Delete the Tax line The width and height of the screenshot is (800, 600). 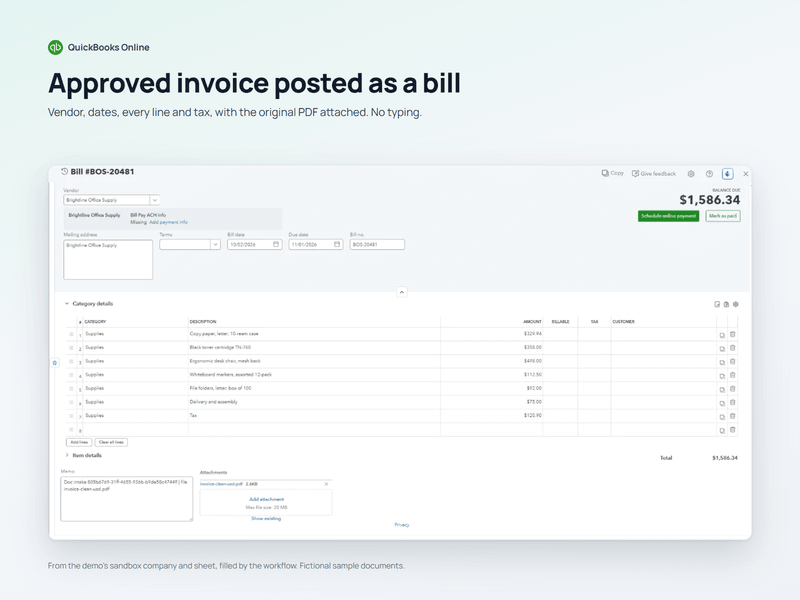coord(733,416)
